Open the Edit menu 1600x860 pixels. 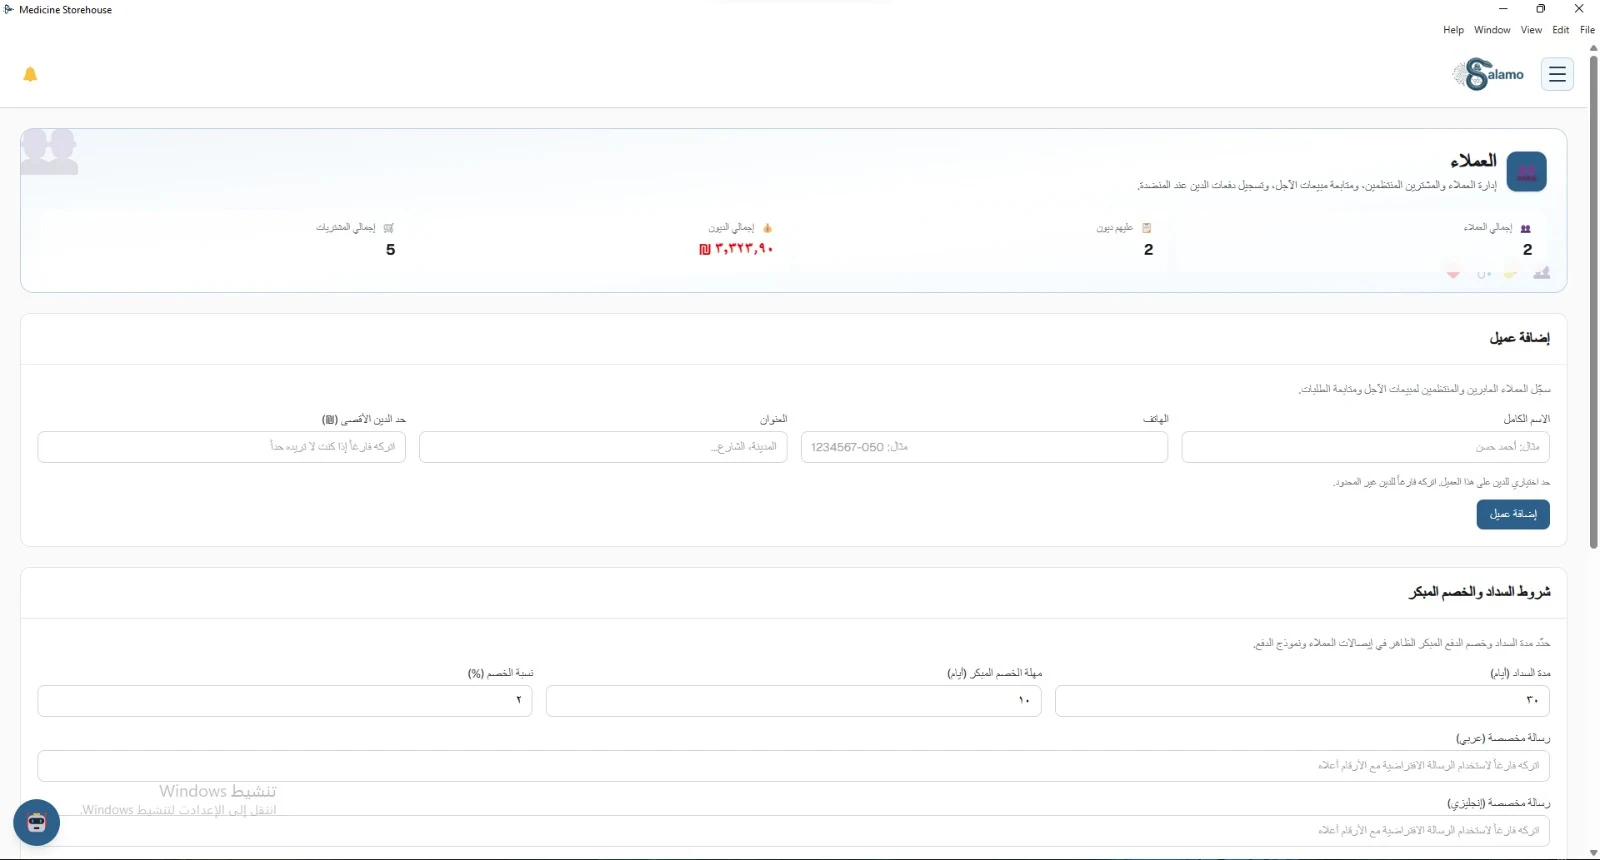[1560, 30]
